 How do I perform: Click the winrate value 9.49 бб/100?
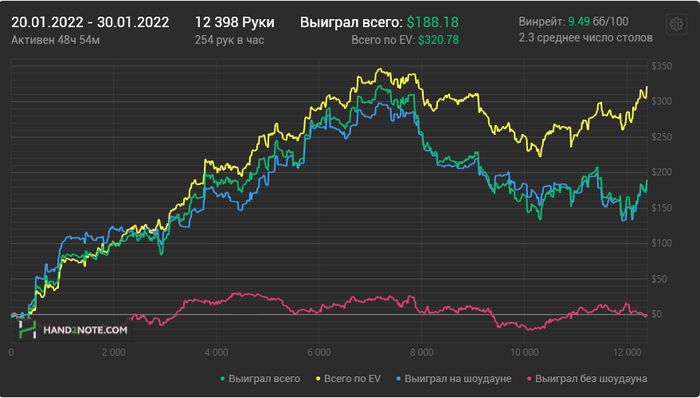(598, 21)
